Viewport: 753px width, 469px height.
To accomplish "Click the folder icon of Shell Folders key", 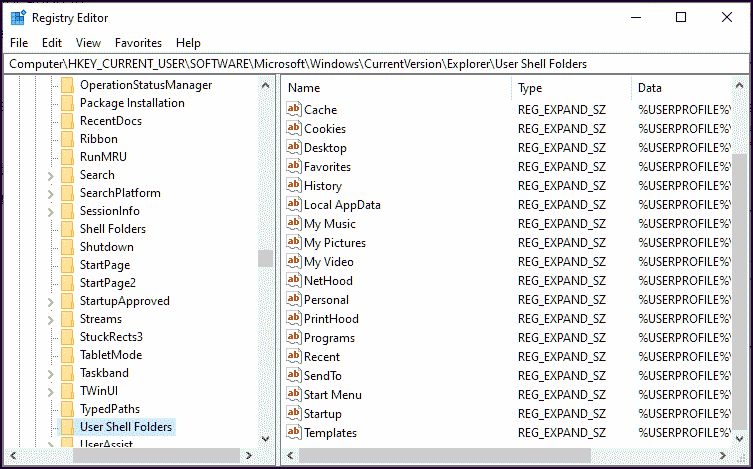I will [67, 229].
